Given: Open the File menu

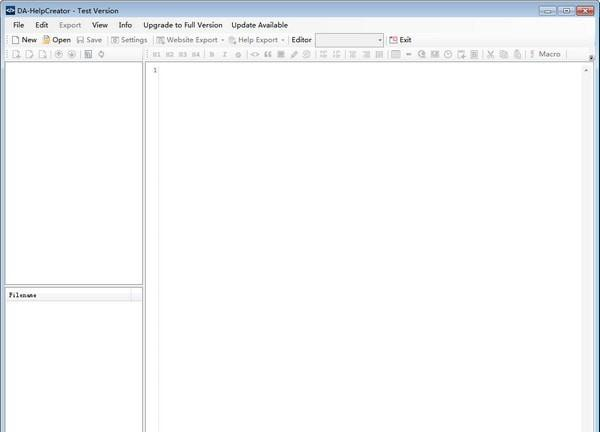Looking at the screenshot, I should point(18,25).
